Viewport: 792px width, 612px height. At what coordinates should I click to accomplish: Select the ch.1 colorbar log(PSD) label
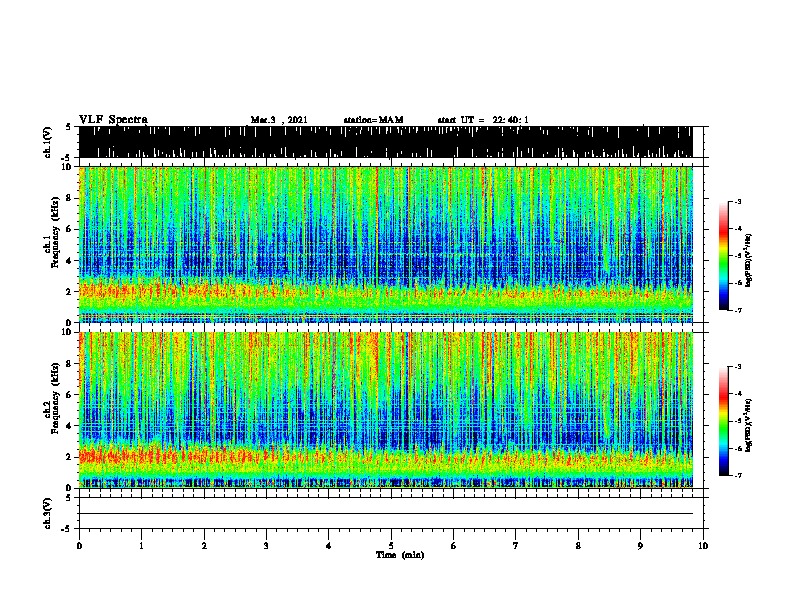[x=749, y=260]
